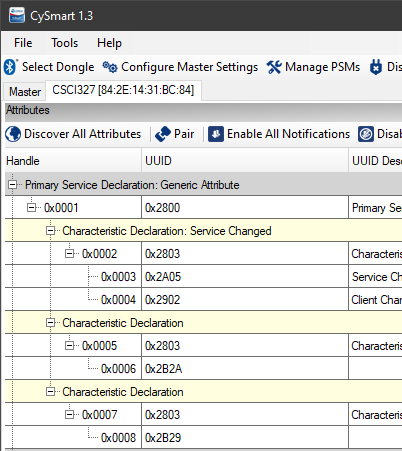Screen dimensions: 402x451
Task: Collapse the 0x0001 handle node
Action: click(32, 208)
